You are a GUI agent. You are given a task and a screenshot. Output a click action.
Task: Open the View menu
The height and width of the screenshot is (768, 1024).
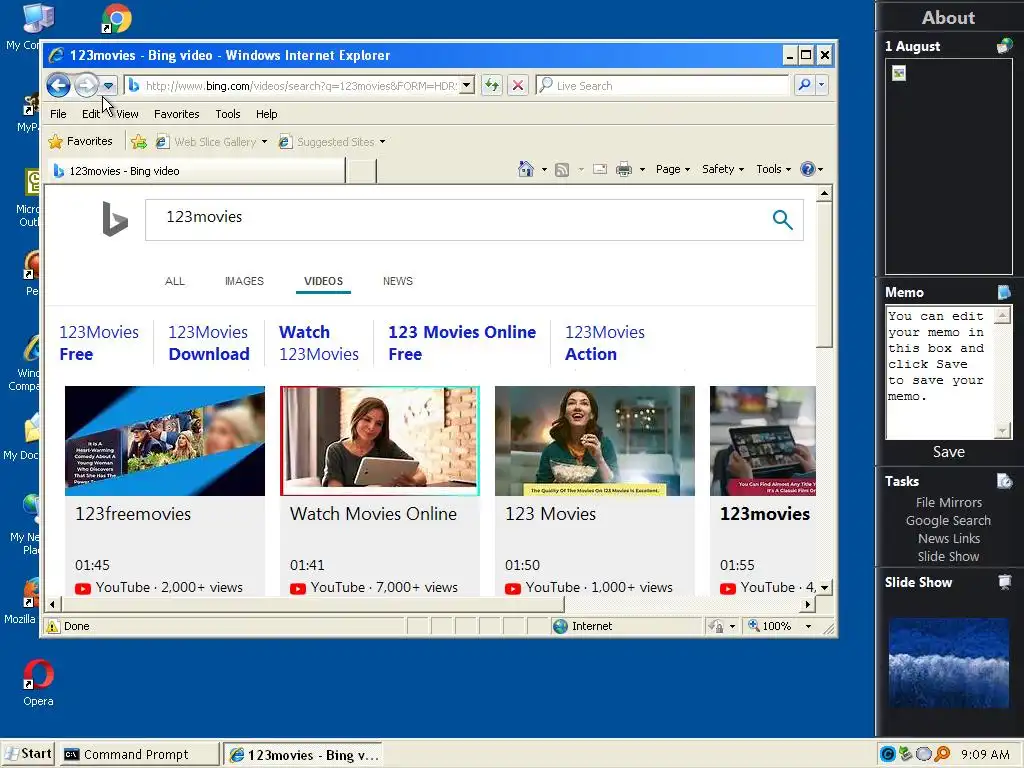tap(127, 114)
